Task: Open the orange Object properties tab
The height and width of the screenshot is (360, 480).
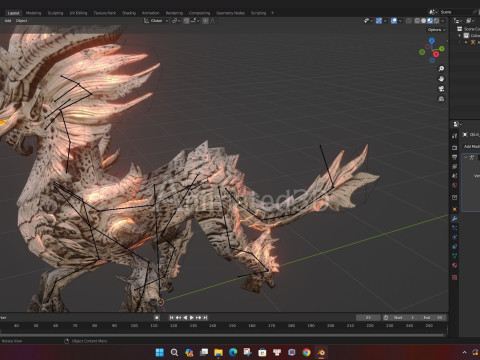Action: (x=454, y=209)
